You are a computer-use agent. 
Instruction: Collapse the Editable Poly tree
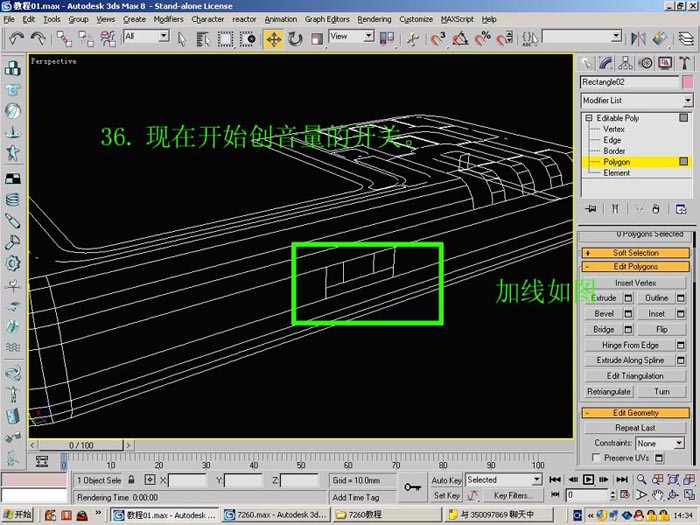(588, 118)
